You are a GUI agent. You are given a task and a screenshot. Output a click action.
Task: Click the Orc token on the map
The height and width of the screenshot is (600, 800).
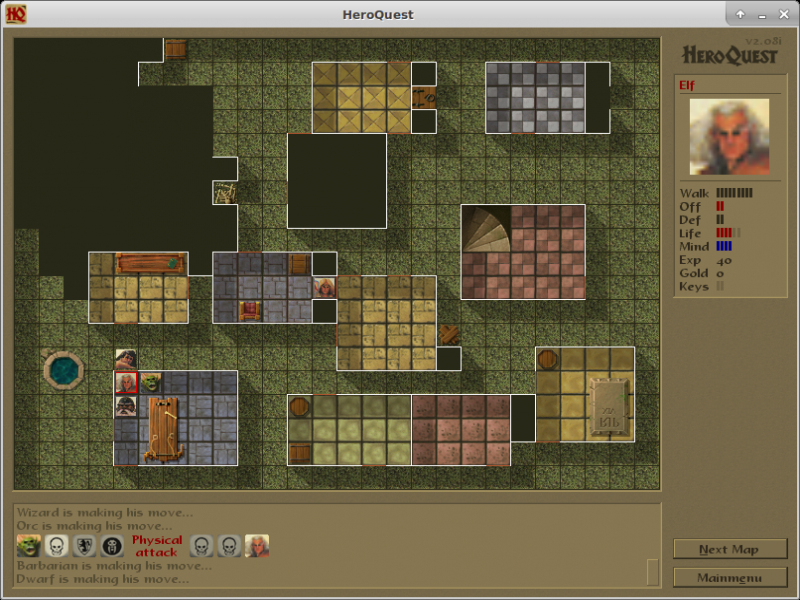pos(150,382)
